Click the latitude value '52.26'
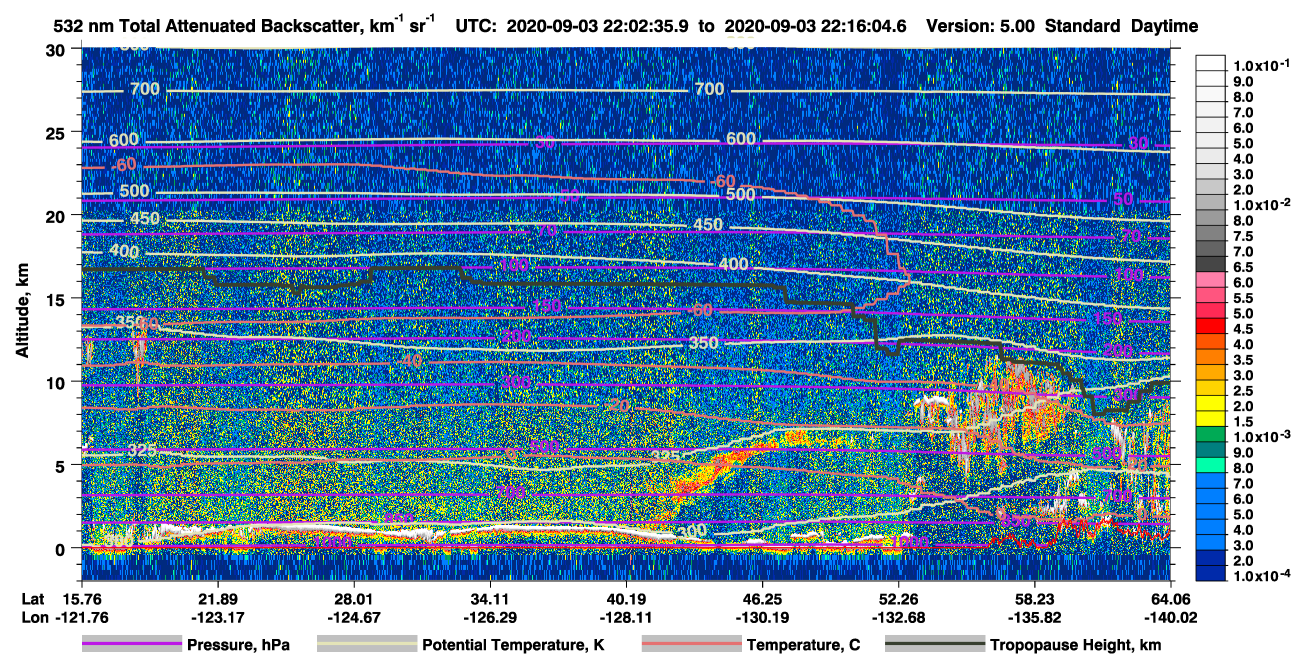1300x667 pixels. 898,598
